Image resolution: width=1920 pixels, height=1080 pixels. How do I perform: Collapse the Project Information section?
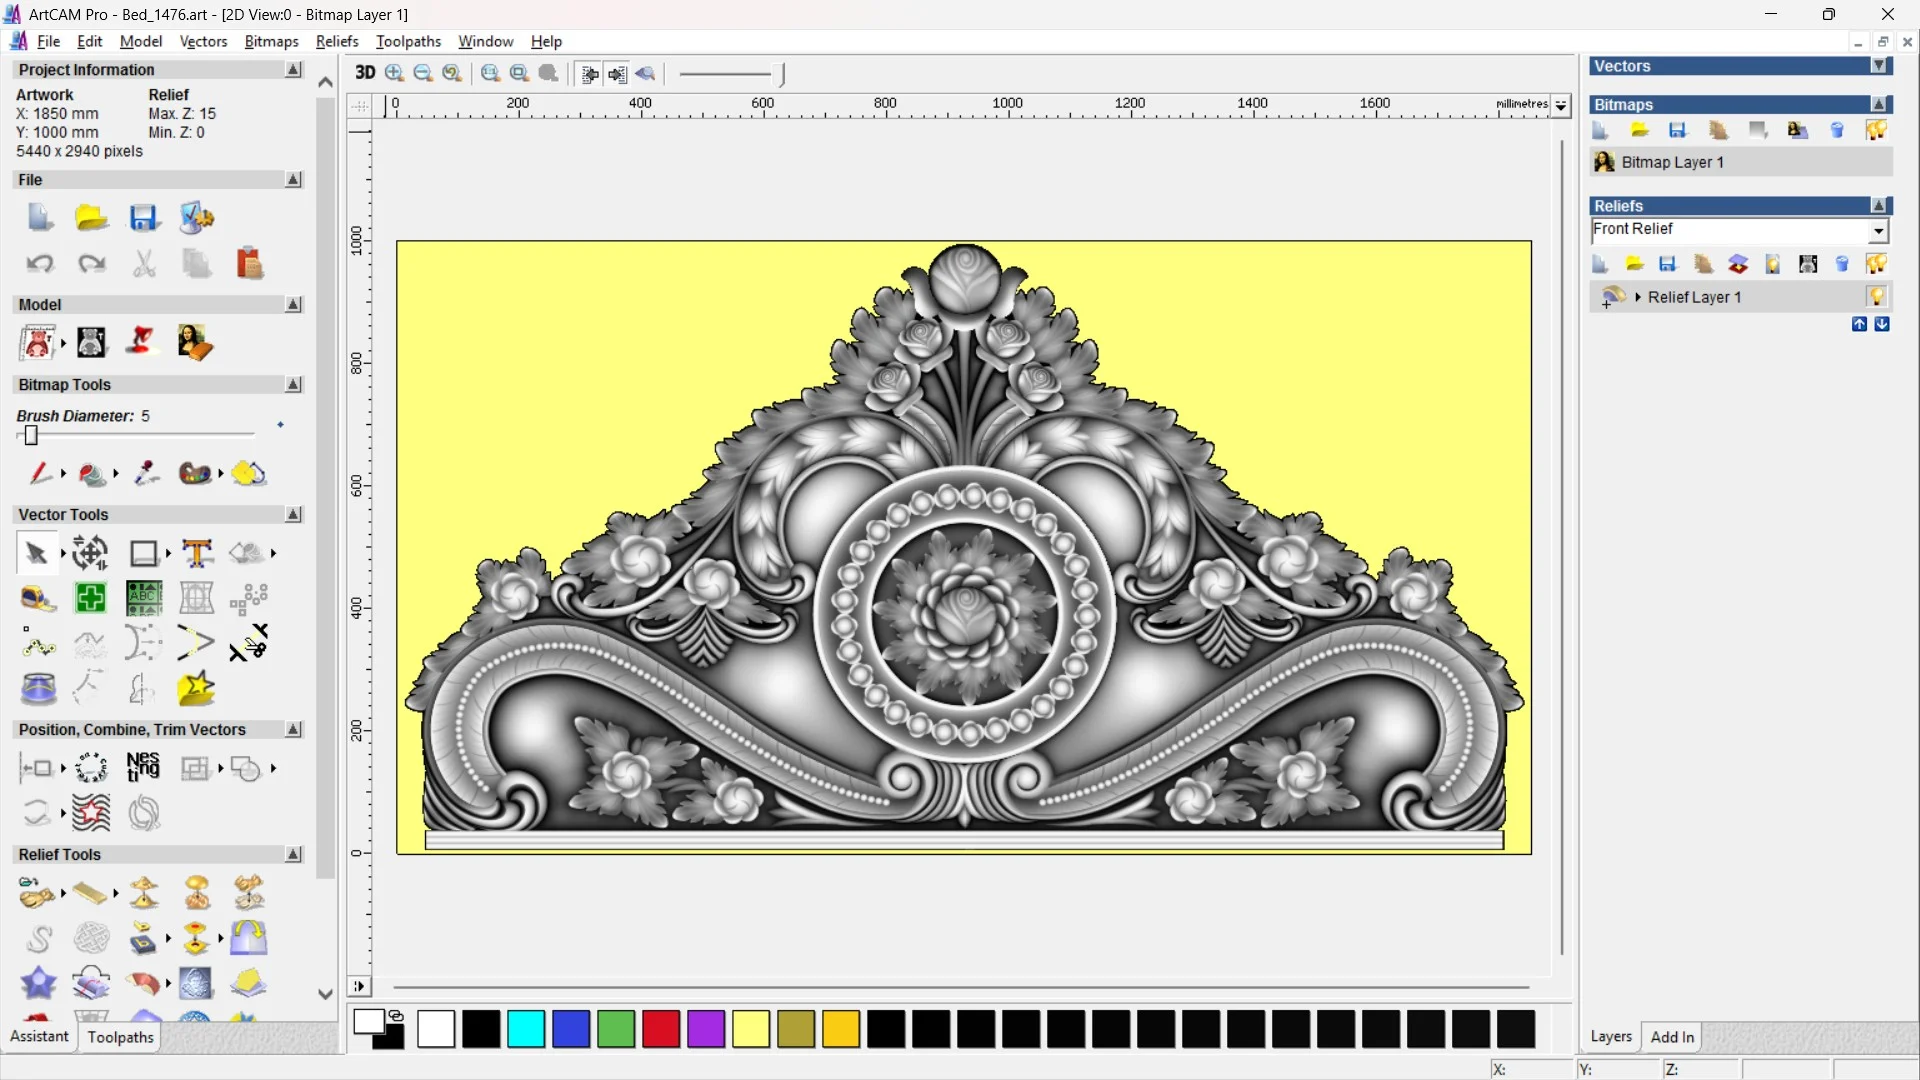(x=293, y=70)
